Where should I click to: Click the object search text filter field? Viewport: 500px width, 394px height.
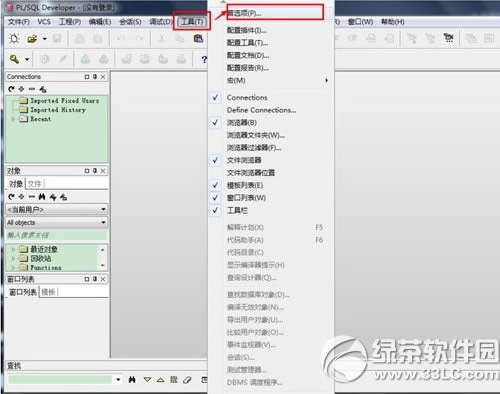click(x=57, y=235)
